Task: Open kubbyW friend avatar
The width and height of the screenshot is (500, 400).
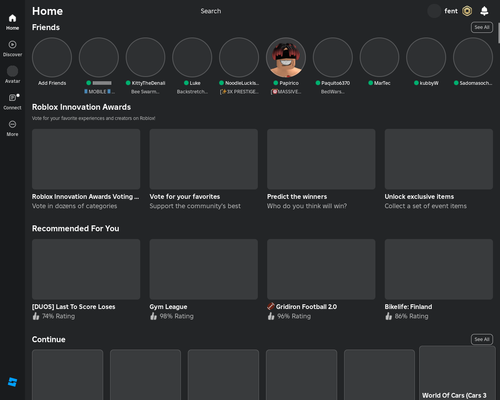Action: 426,57
